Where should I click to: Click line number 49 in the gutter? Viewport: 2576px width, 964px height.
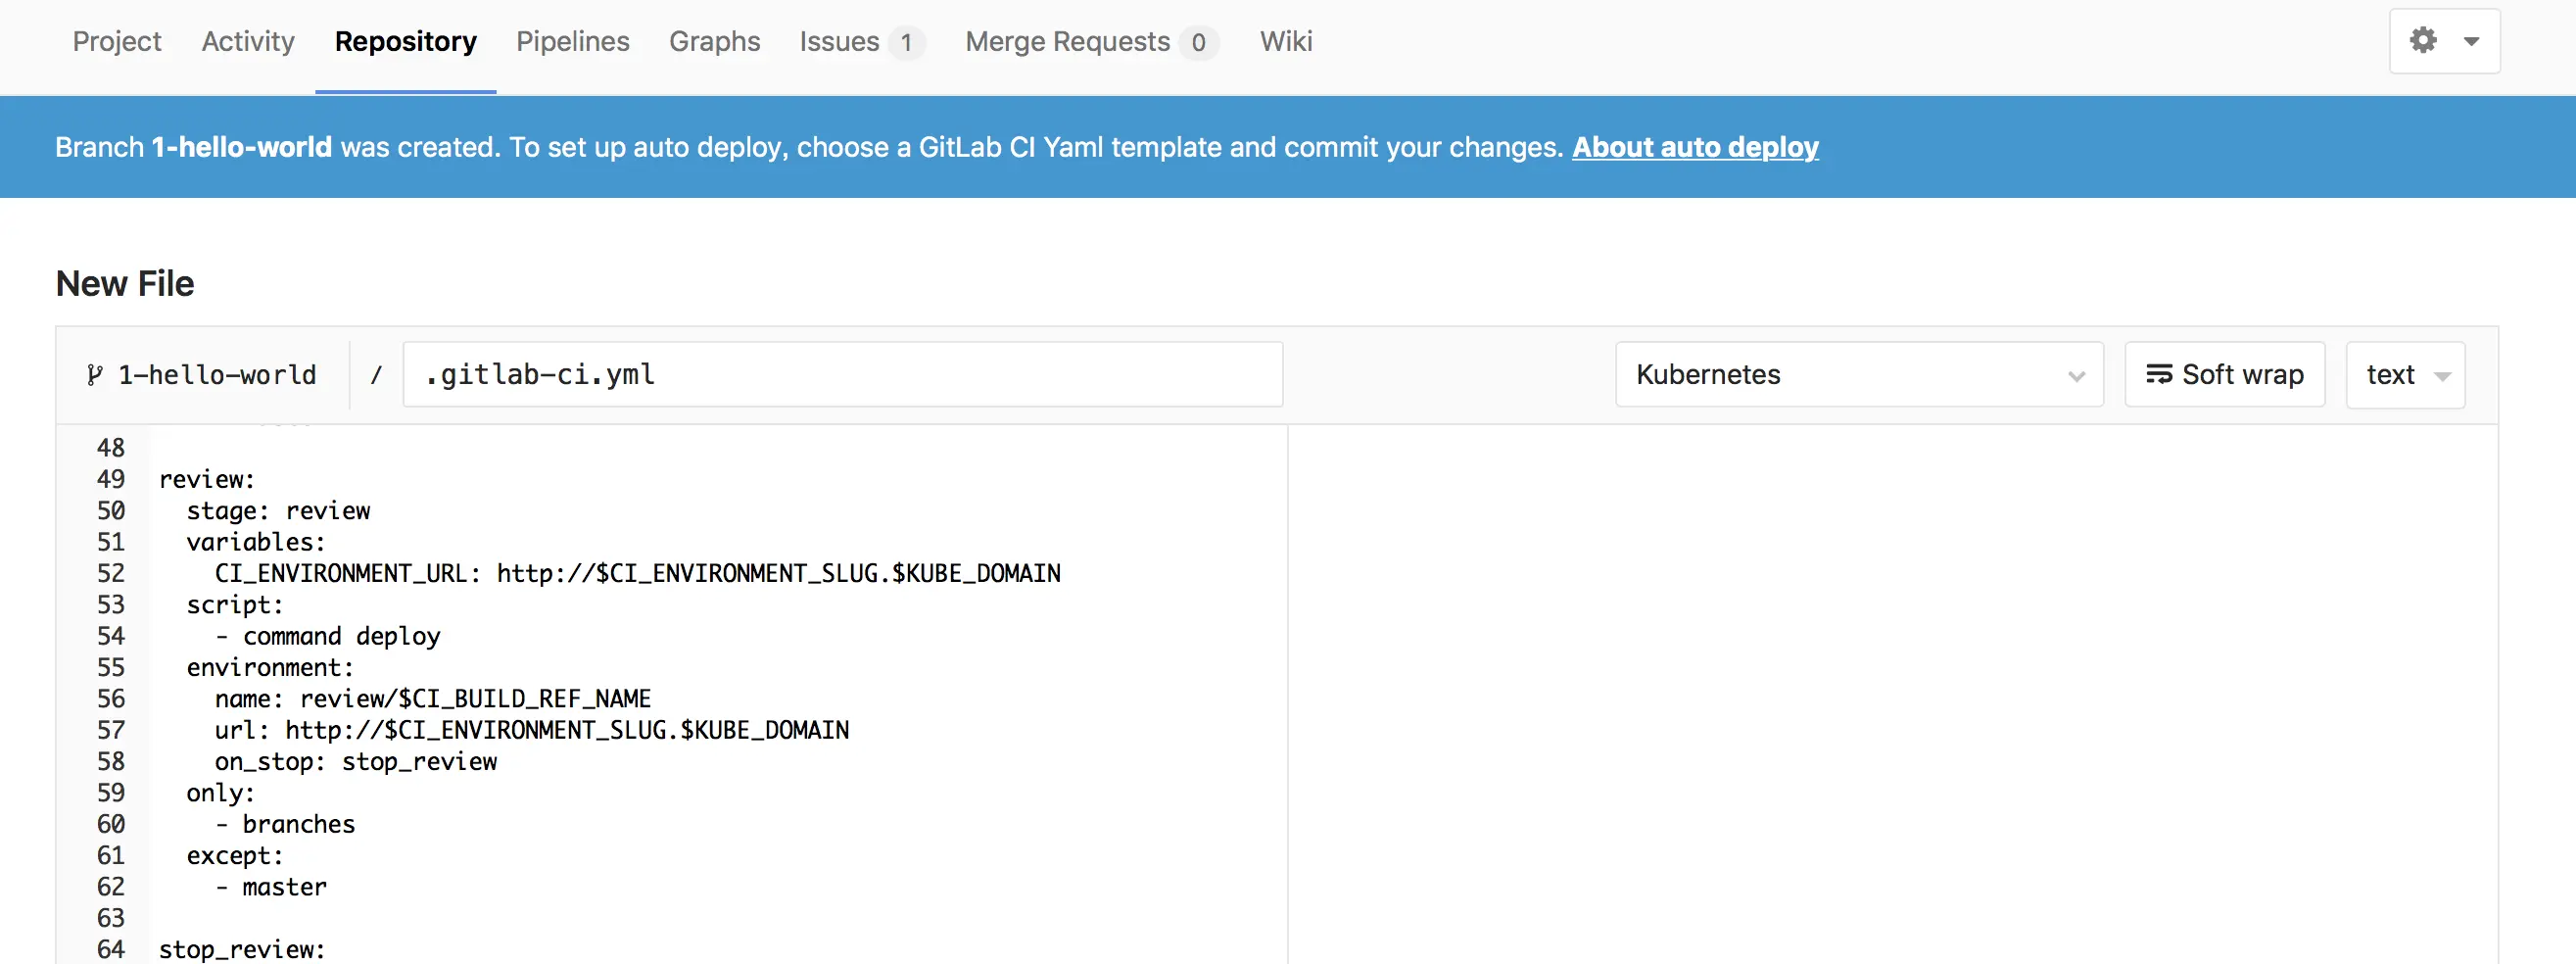(111, 479)
